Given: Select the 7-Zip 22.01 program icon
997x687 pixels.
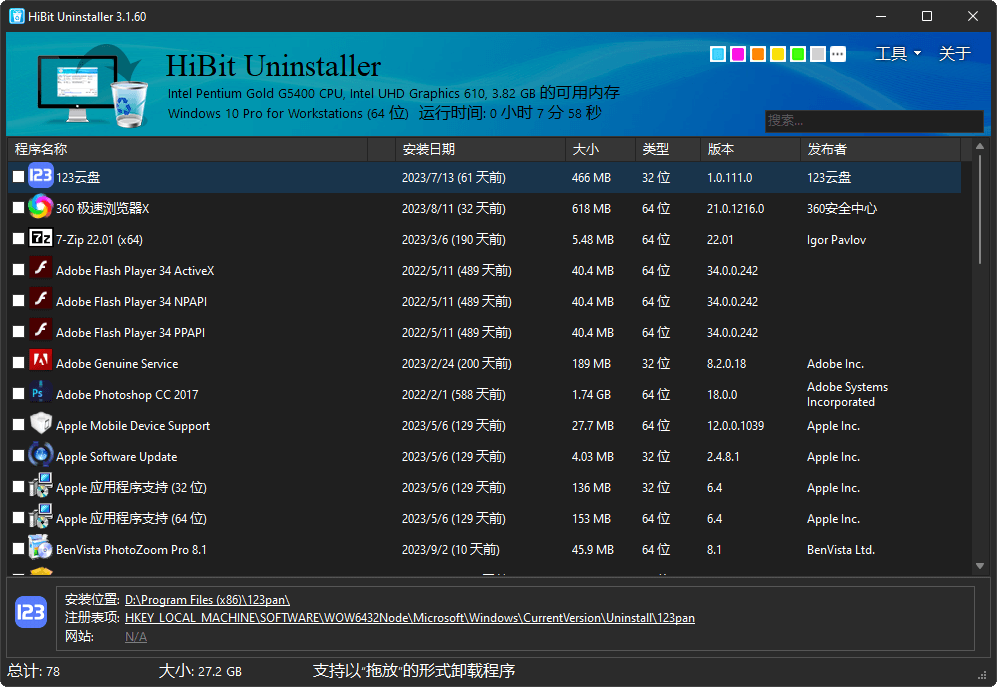Looking at the screenshot, I should (40, 239).
